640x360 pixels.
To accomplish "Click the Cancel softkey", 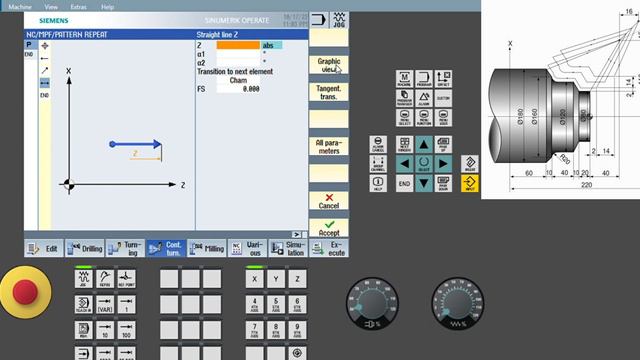I will tap(329, 201).
